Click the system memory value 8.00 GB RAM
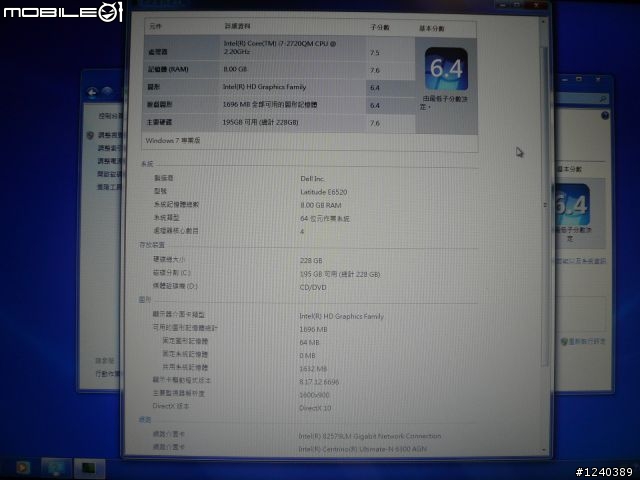Viewport: 640px width, 480px height. 320,205
